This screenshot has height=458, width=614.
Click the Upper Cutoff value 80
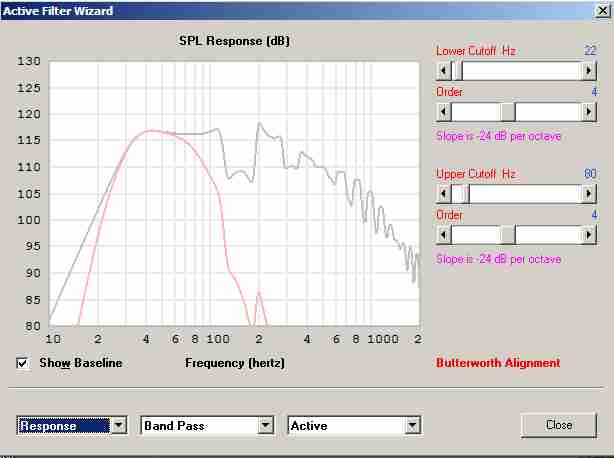(x=590, y=173)
